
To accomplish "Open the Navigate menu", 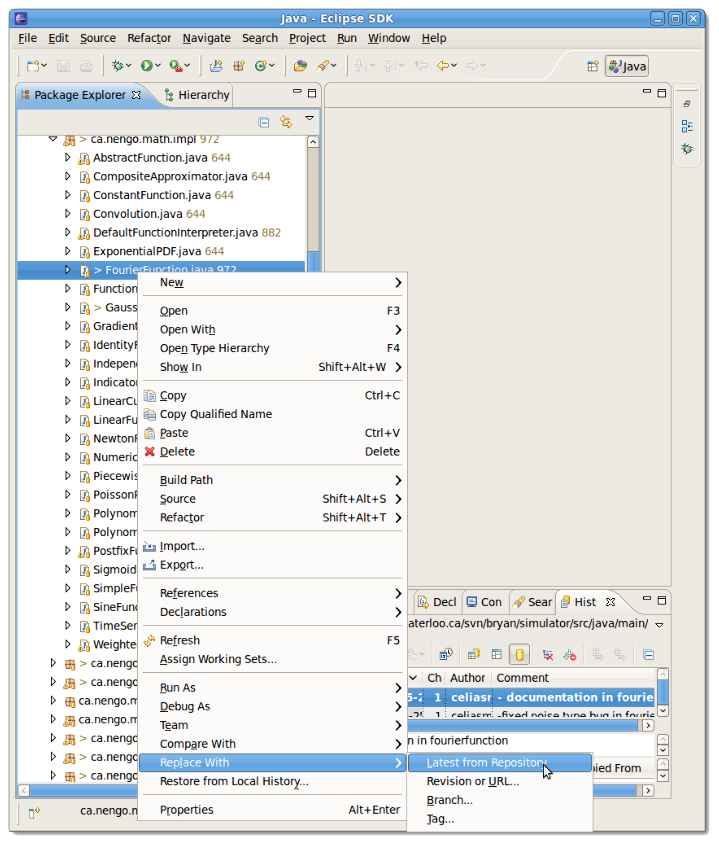I will (x=206, y=38).
